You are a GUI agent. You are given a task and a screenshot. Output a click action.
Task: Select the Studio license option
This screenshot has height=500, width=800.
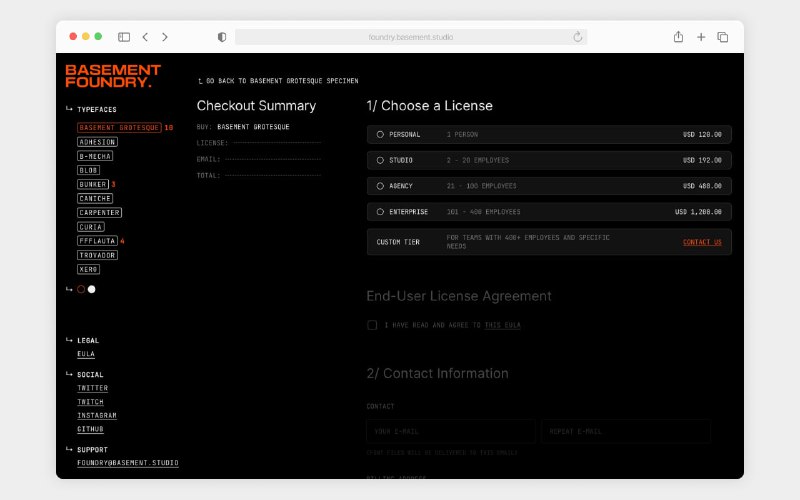(549, 160)
